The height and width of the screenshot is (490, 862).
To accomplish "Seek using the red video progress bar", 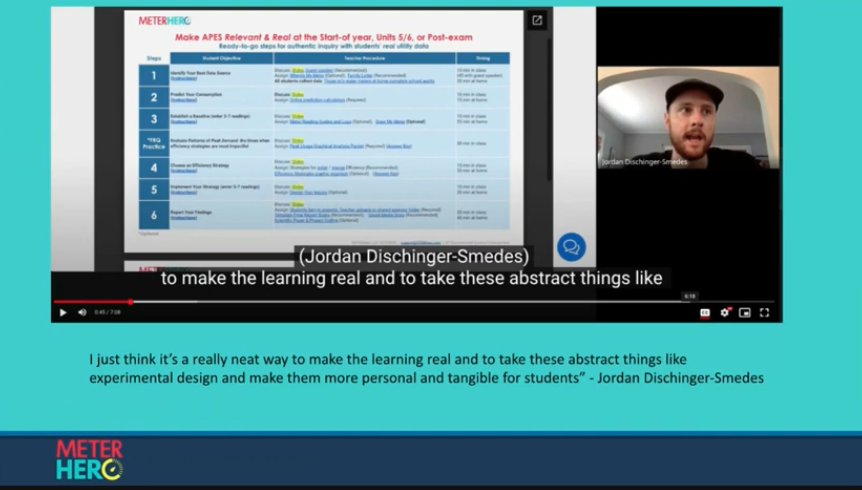I will pyautogui.click(x=92, y=301).
